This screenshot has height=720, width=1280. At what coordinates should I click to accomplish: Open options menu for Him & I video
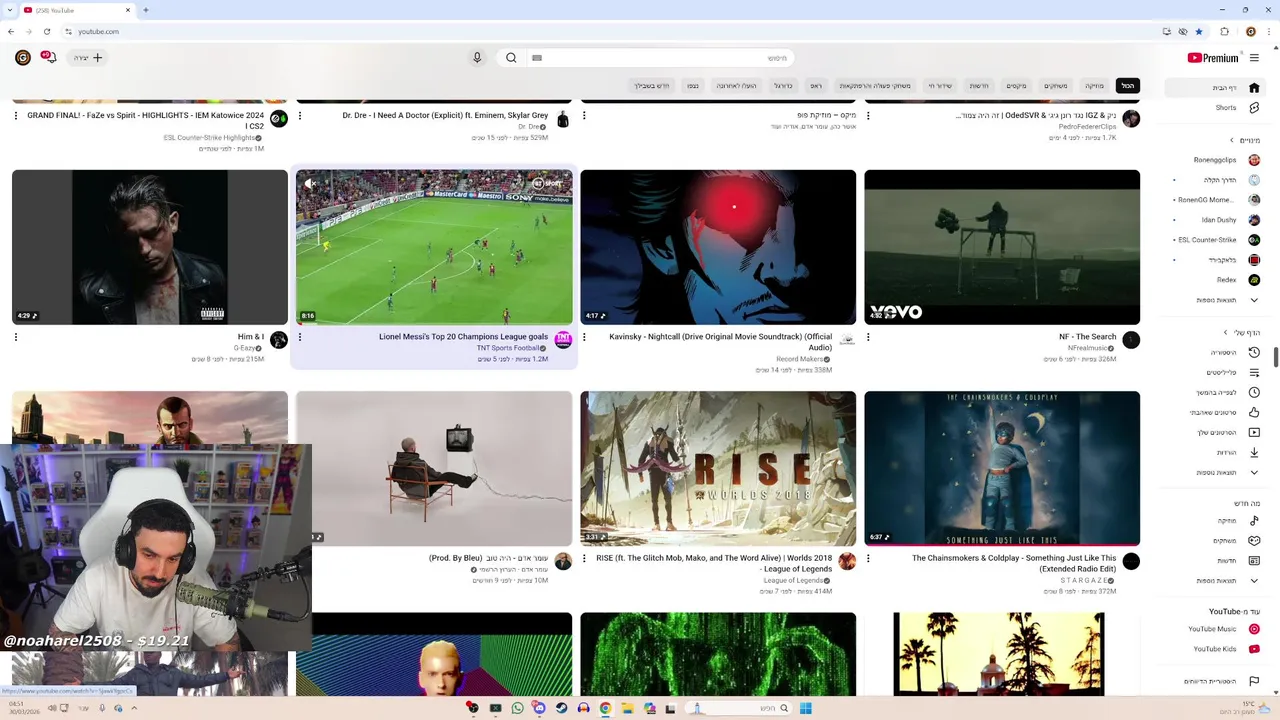tap(16, 337)
